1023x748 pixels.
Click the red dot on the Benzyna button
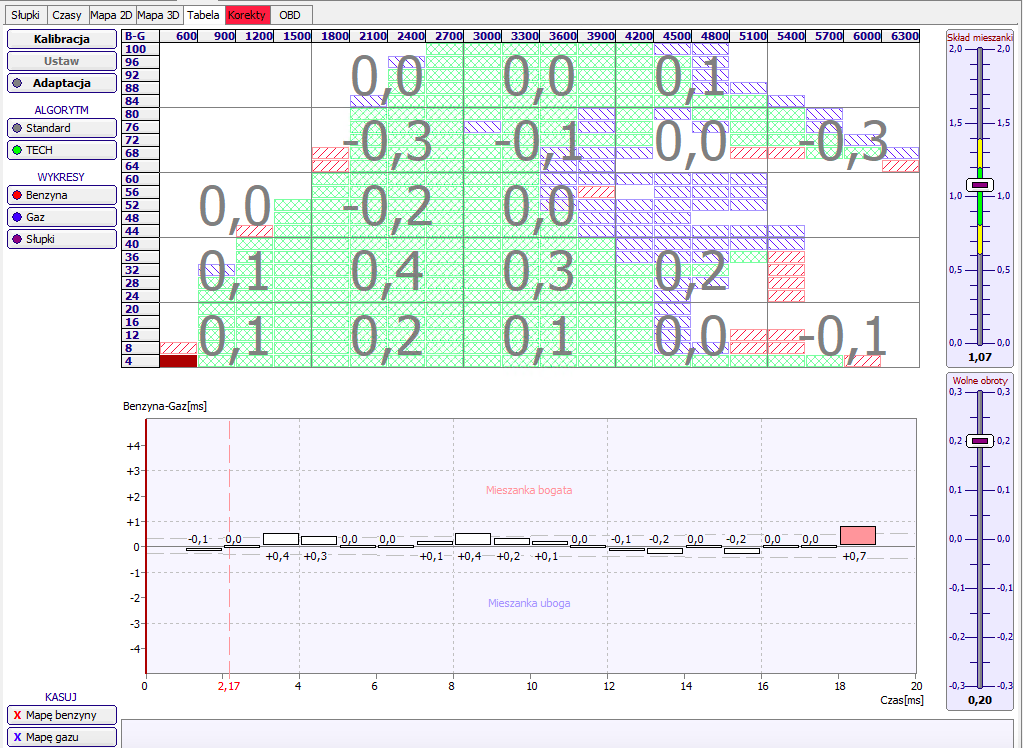[x=16, y=194]
